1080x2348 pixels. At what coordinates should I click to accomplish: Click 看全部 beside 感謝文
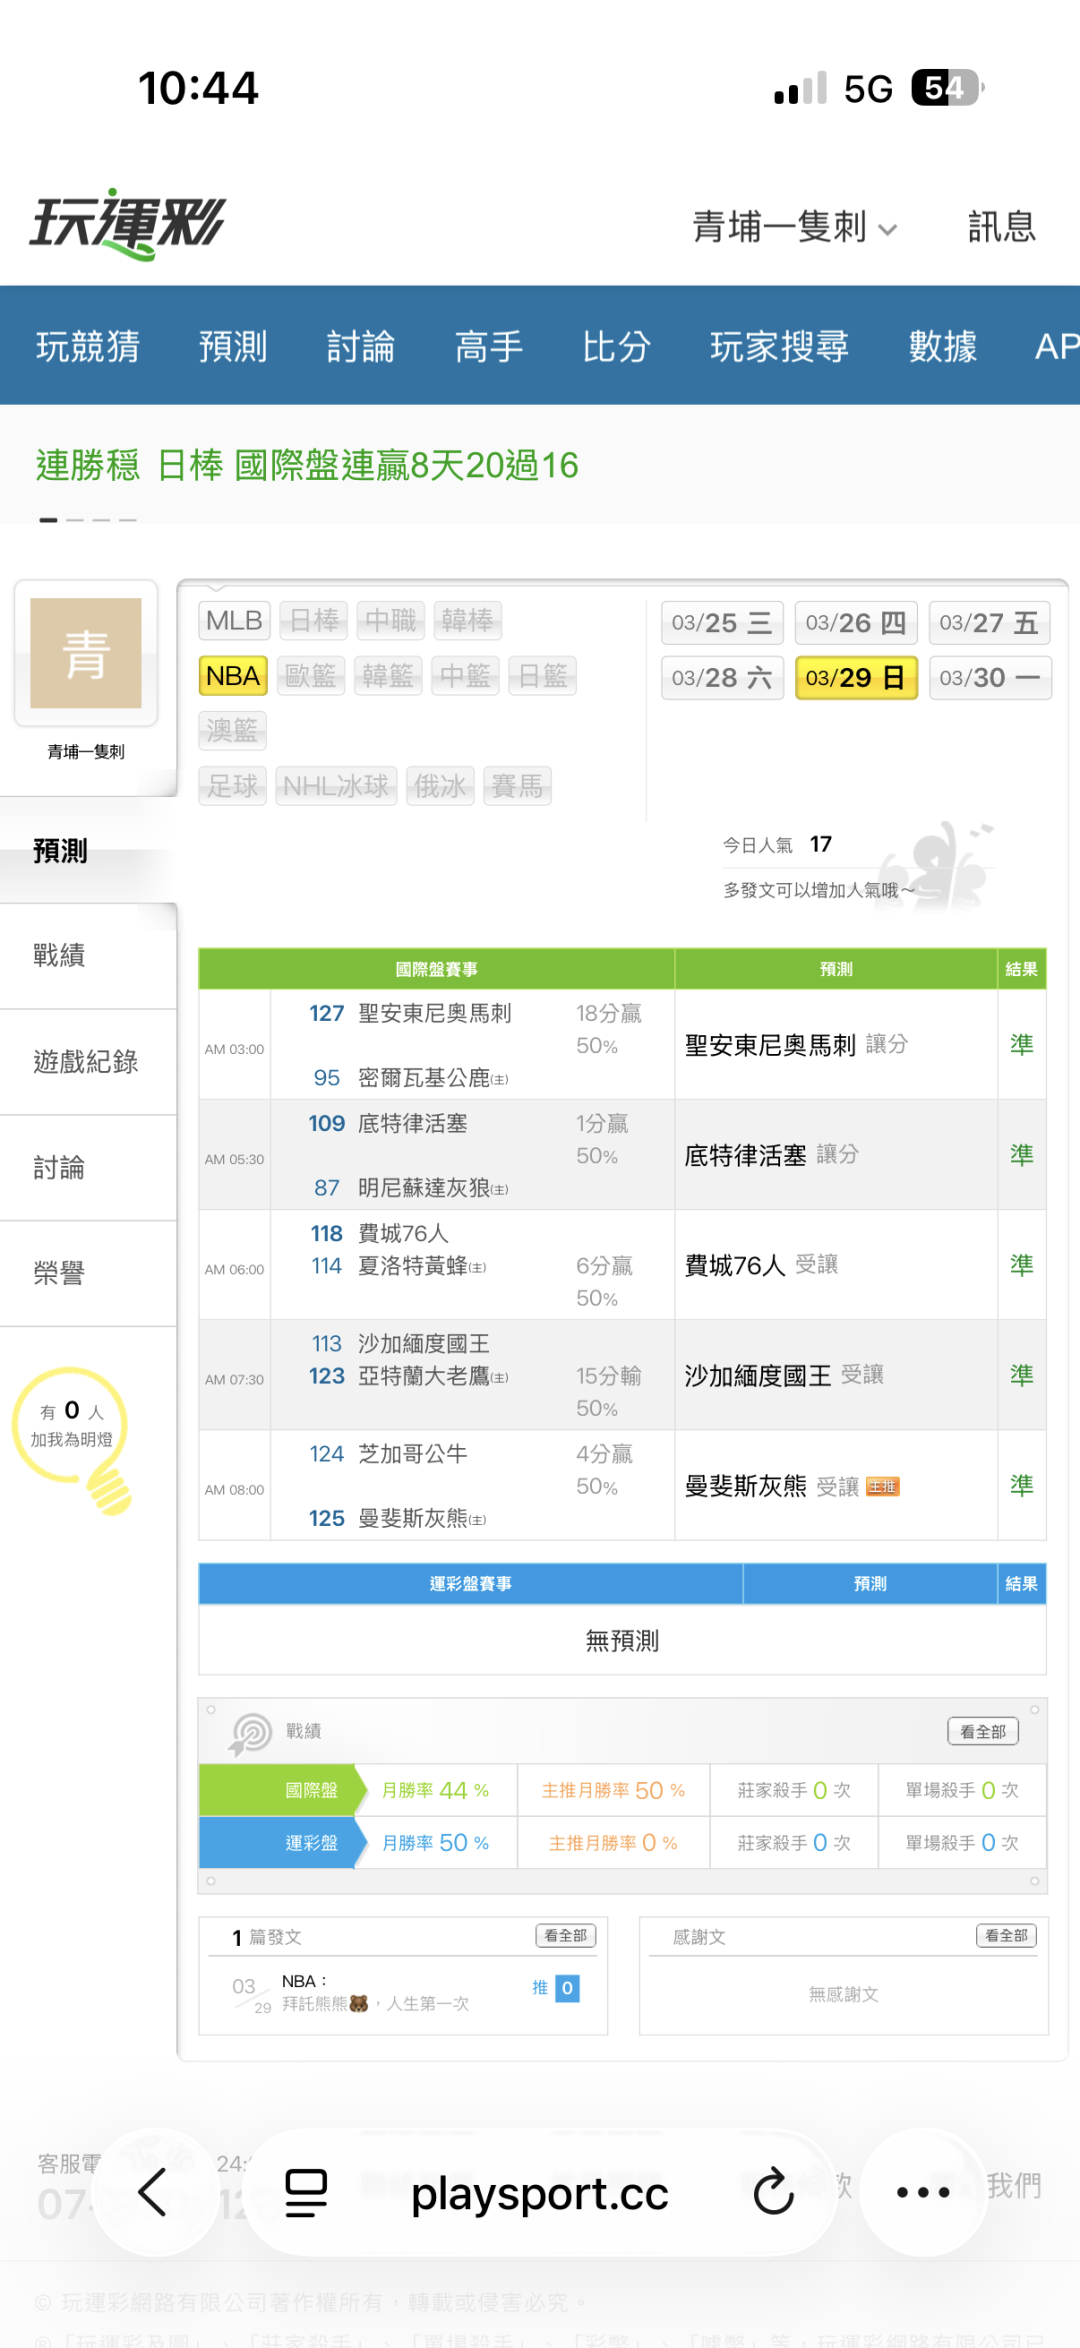[x=1006, y=1936]
